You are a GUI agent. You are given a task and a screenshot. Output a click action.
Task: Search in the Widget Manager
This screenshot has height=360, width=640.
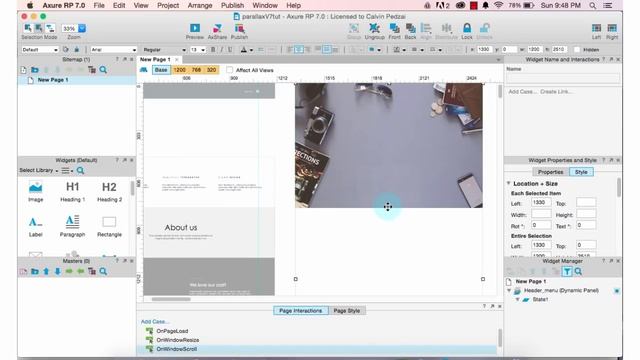578,271
